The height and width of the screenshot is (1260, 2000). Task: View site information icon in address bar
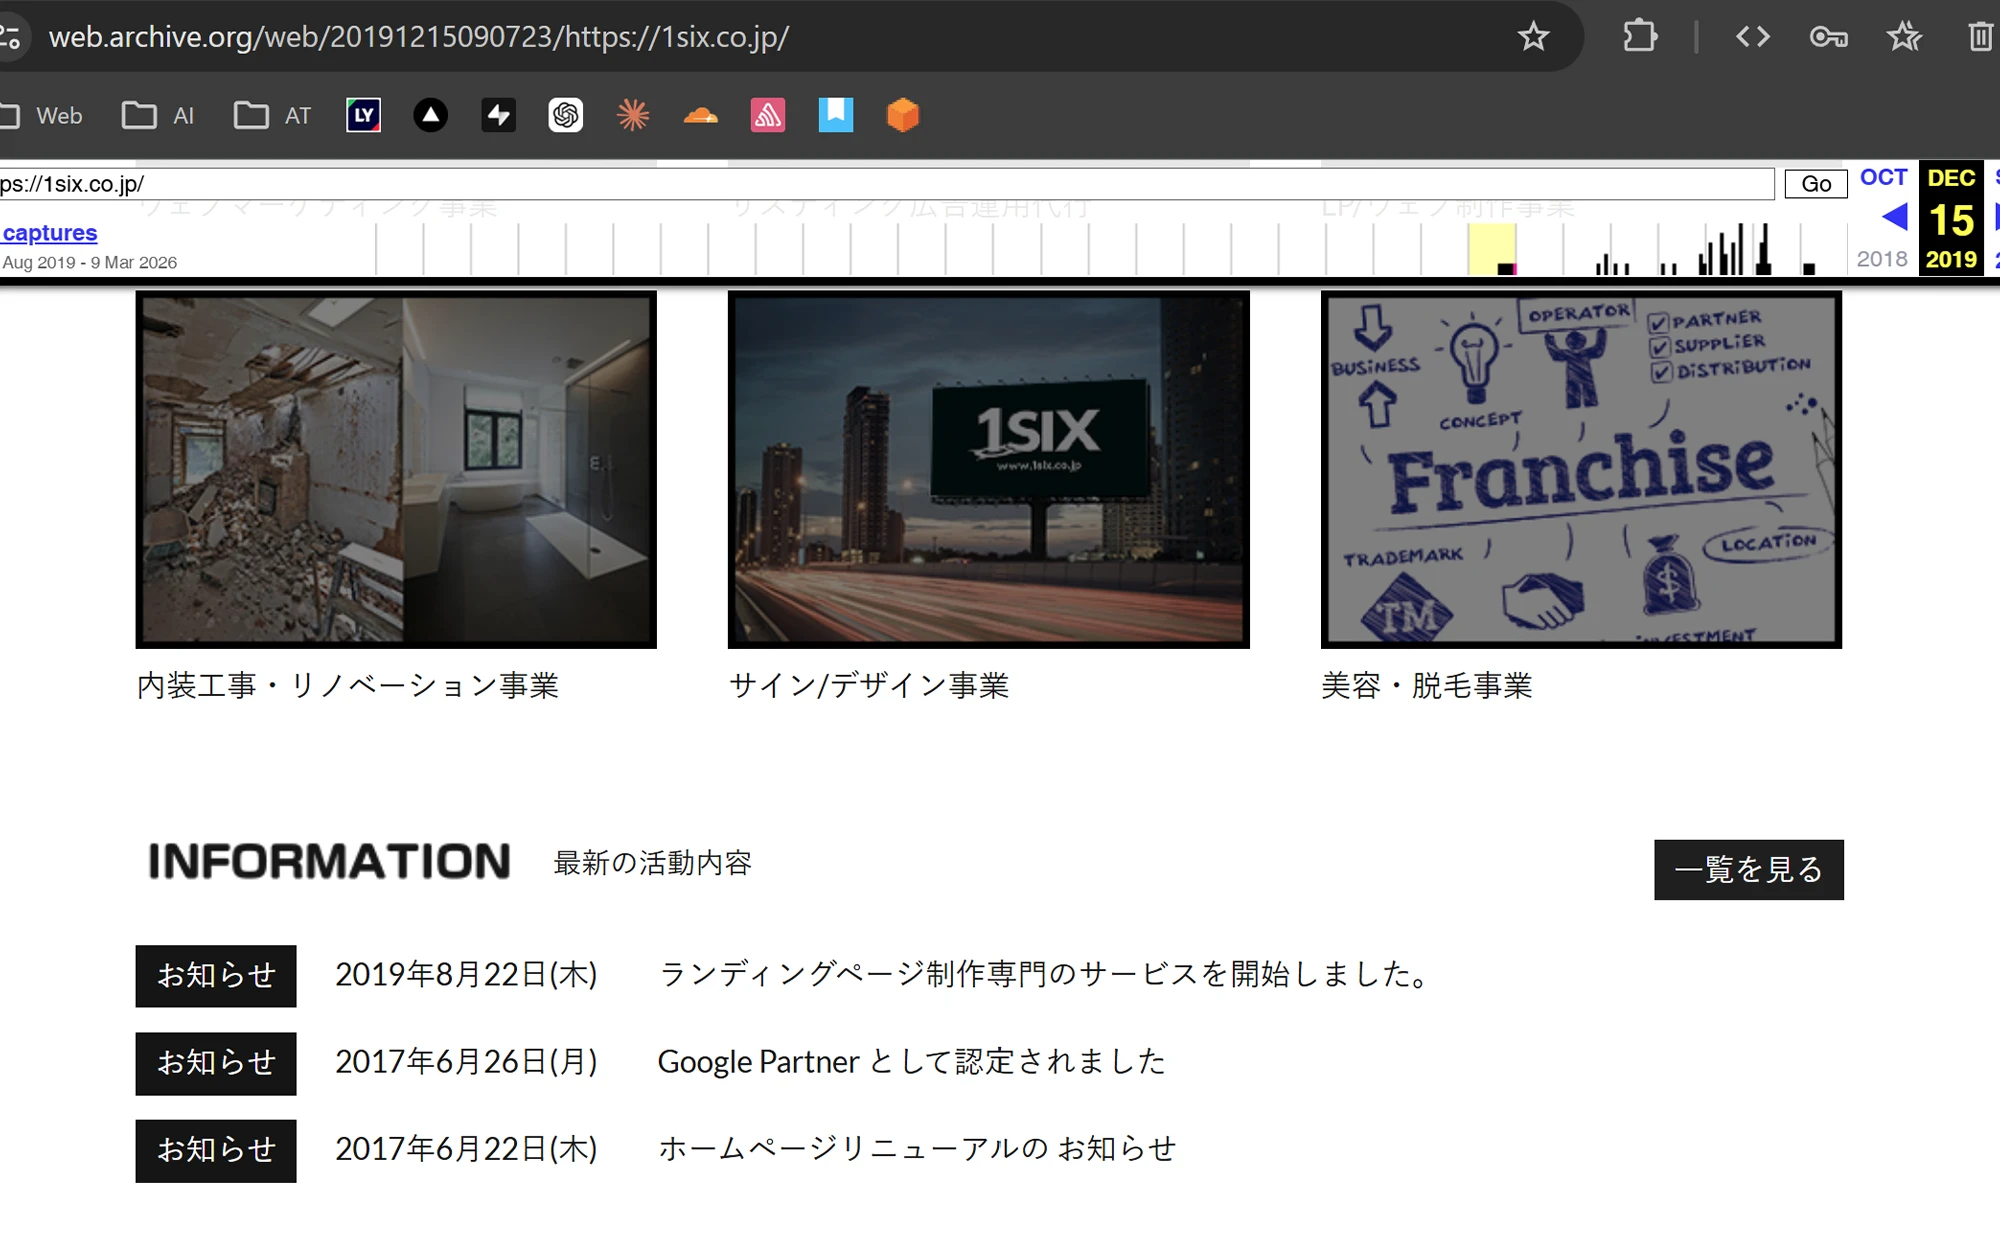(10, 37)
